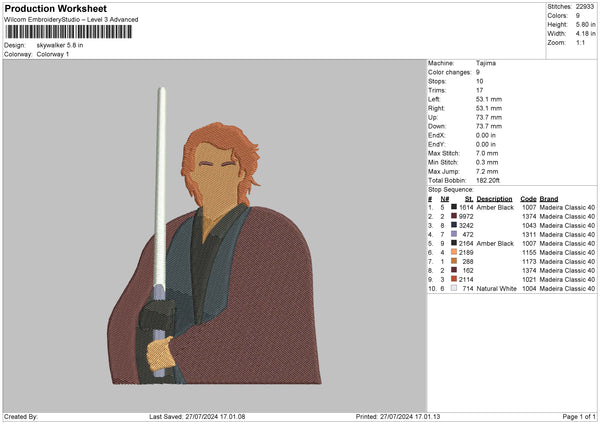This screenshot has height=424, width=600.
Task: Pick the orange swatch with 288 stitches
Action: (455, 261)
